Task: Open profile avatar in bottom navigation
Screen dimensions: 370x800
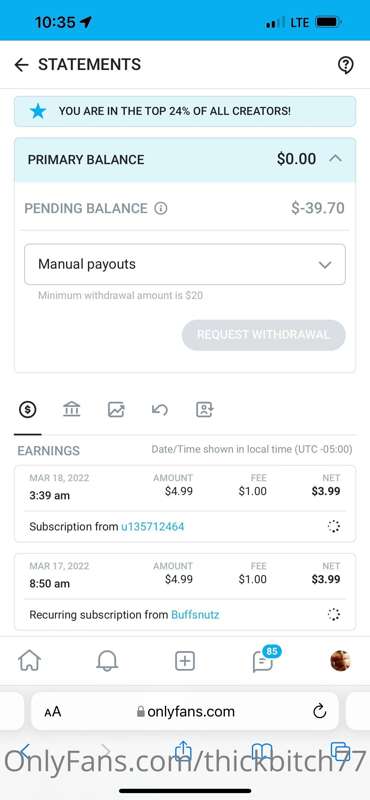Action: pyautogui.click(x=340, y=661)
